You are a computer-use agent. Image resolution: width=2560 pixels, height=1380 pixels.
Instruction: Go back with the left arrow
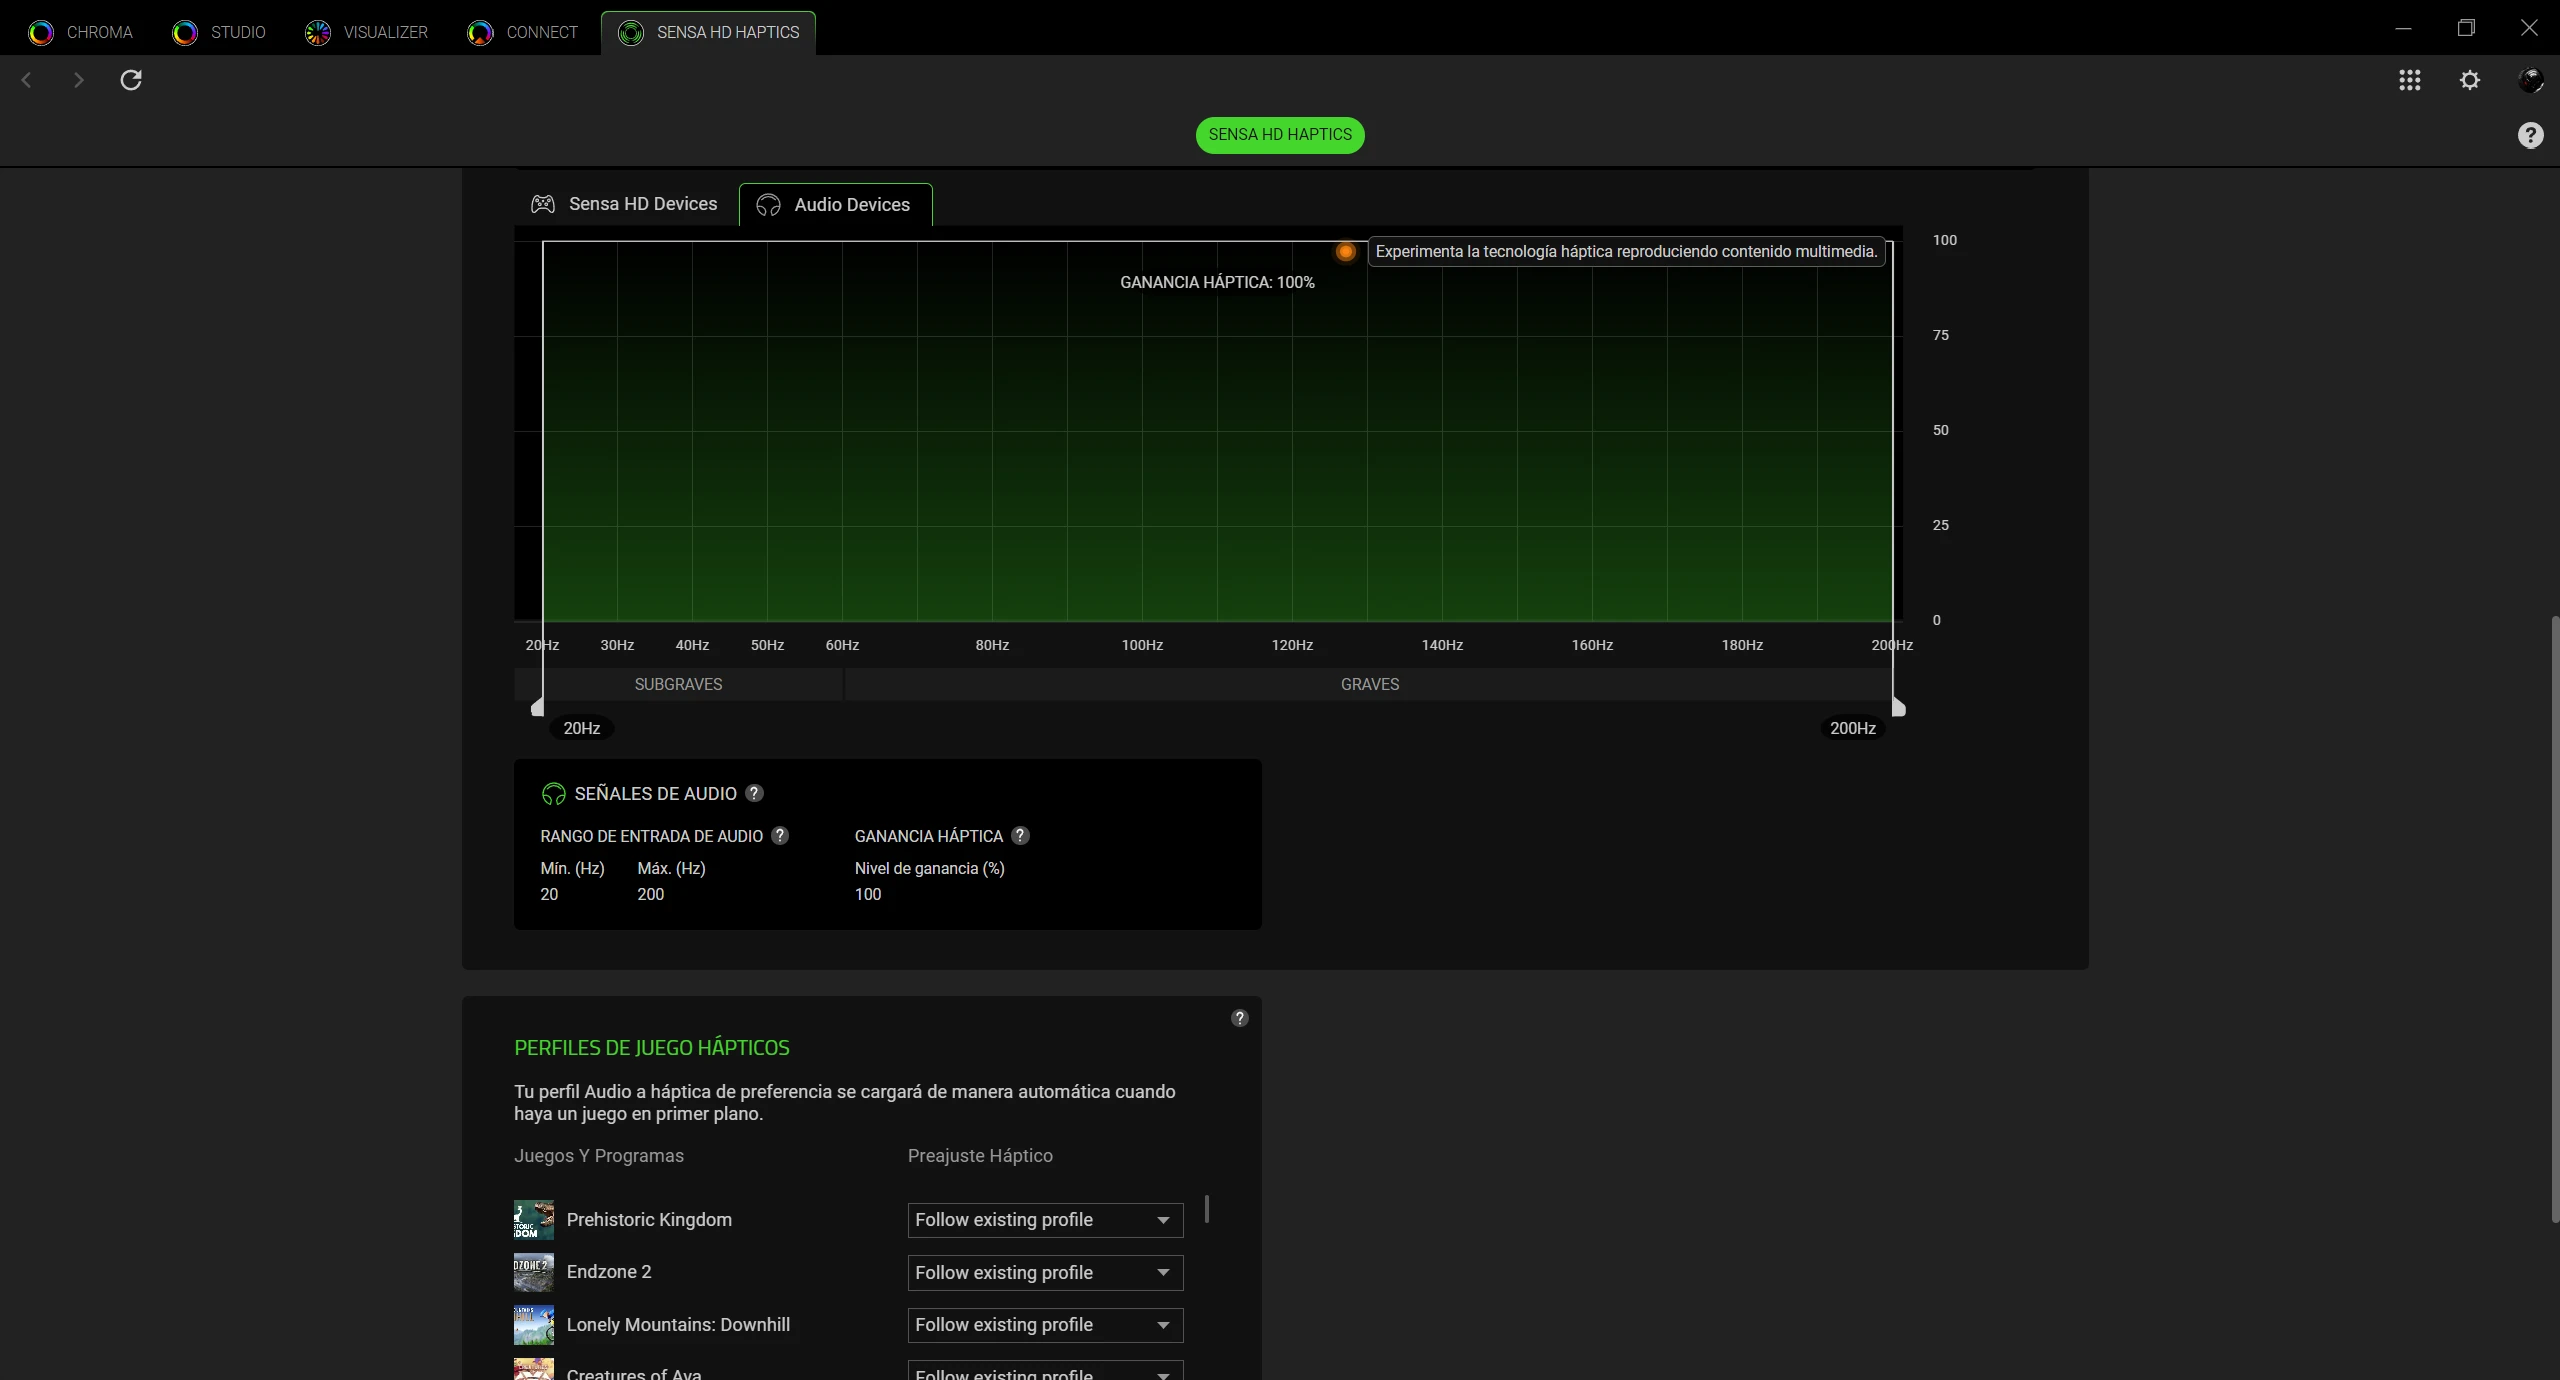27,80
